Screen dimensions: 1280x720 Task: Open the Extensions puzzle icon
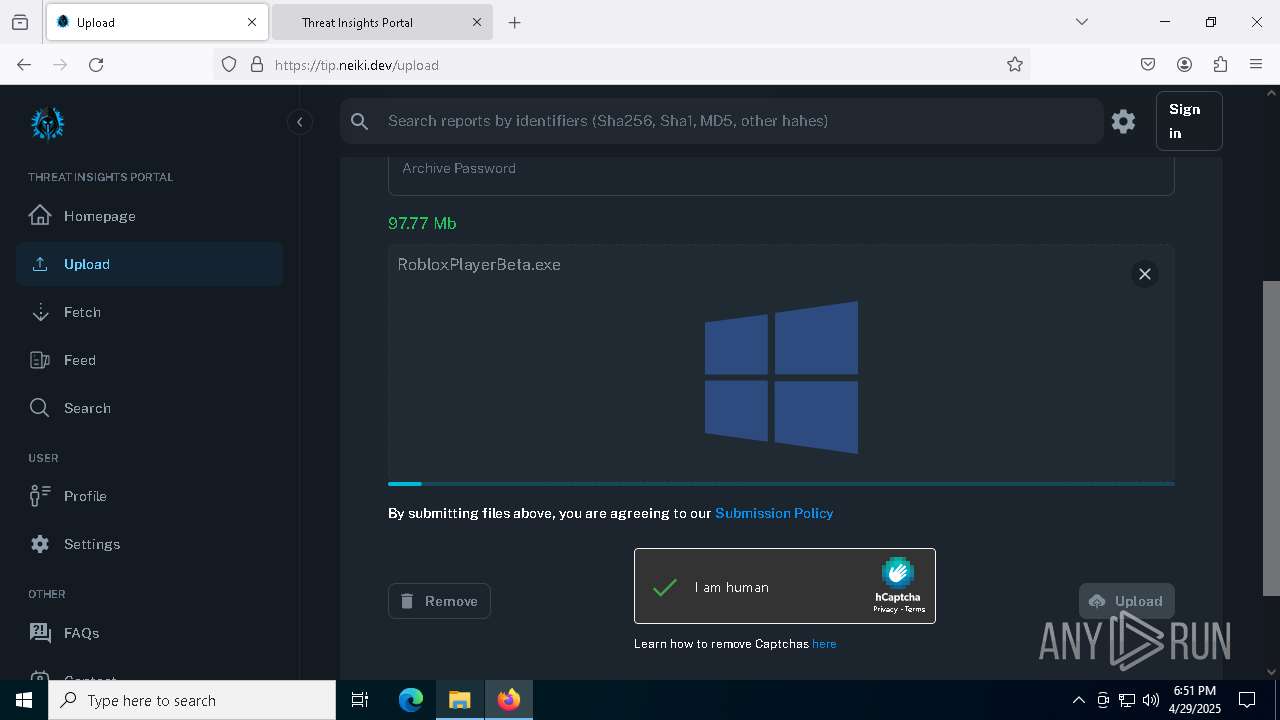point(1220,65)
